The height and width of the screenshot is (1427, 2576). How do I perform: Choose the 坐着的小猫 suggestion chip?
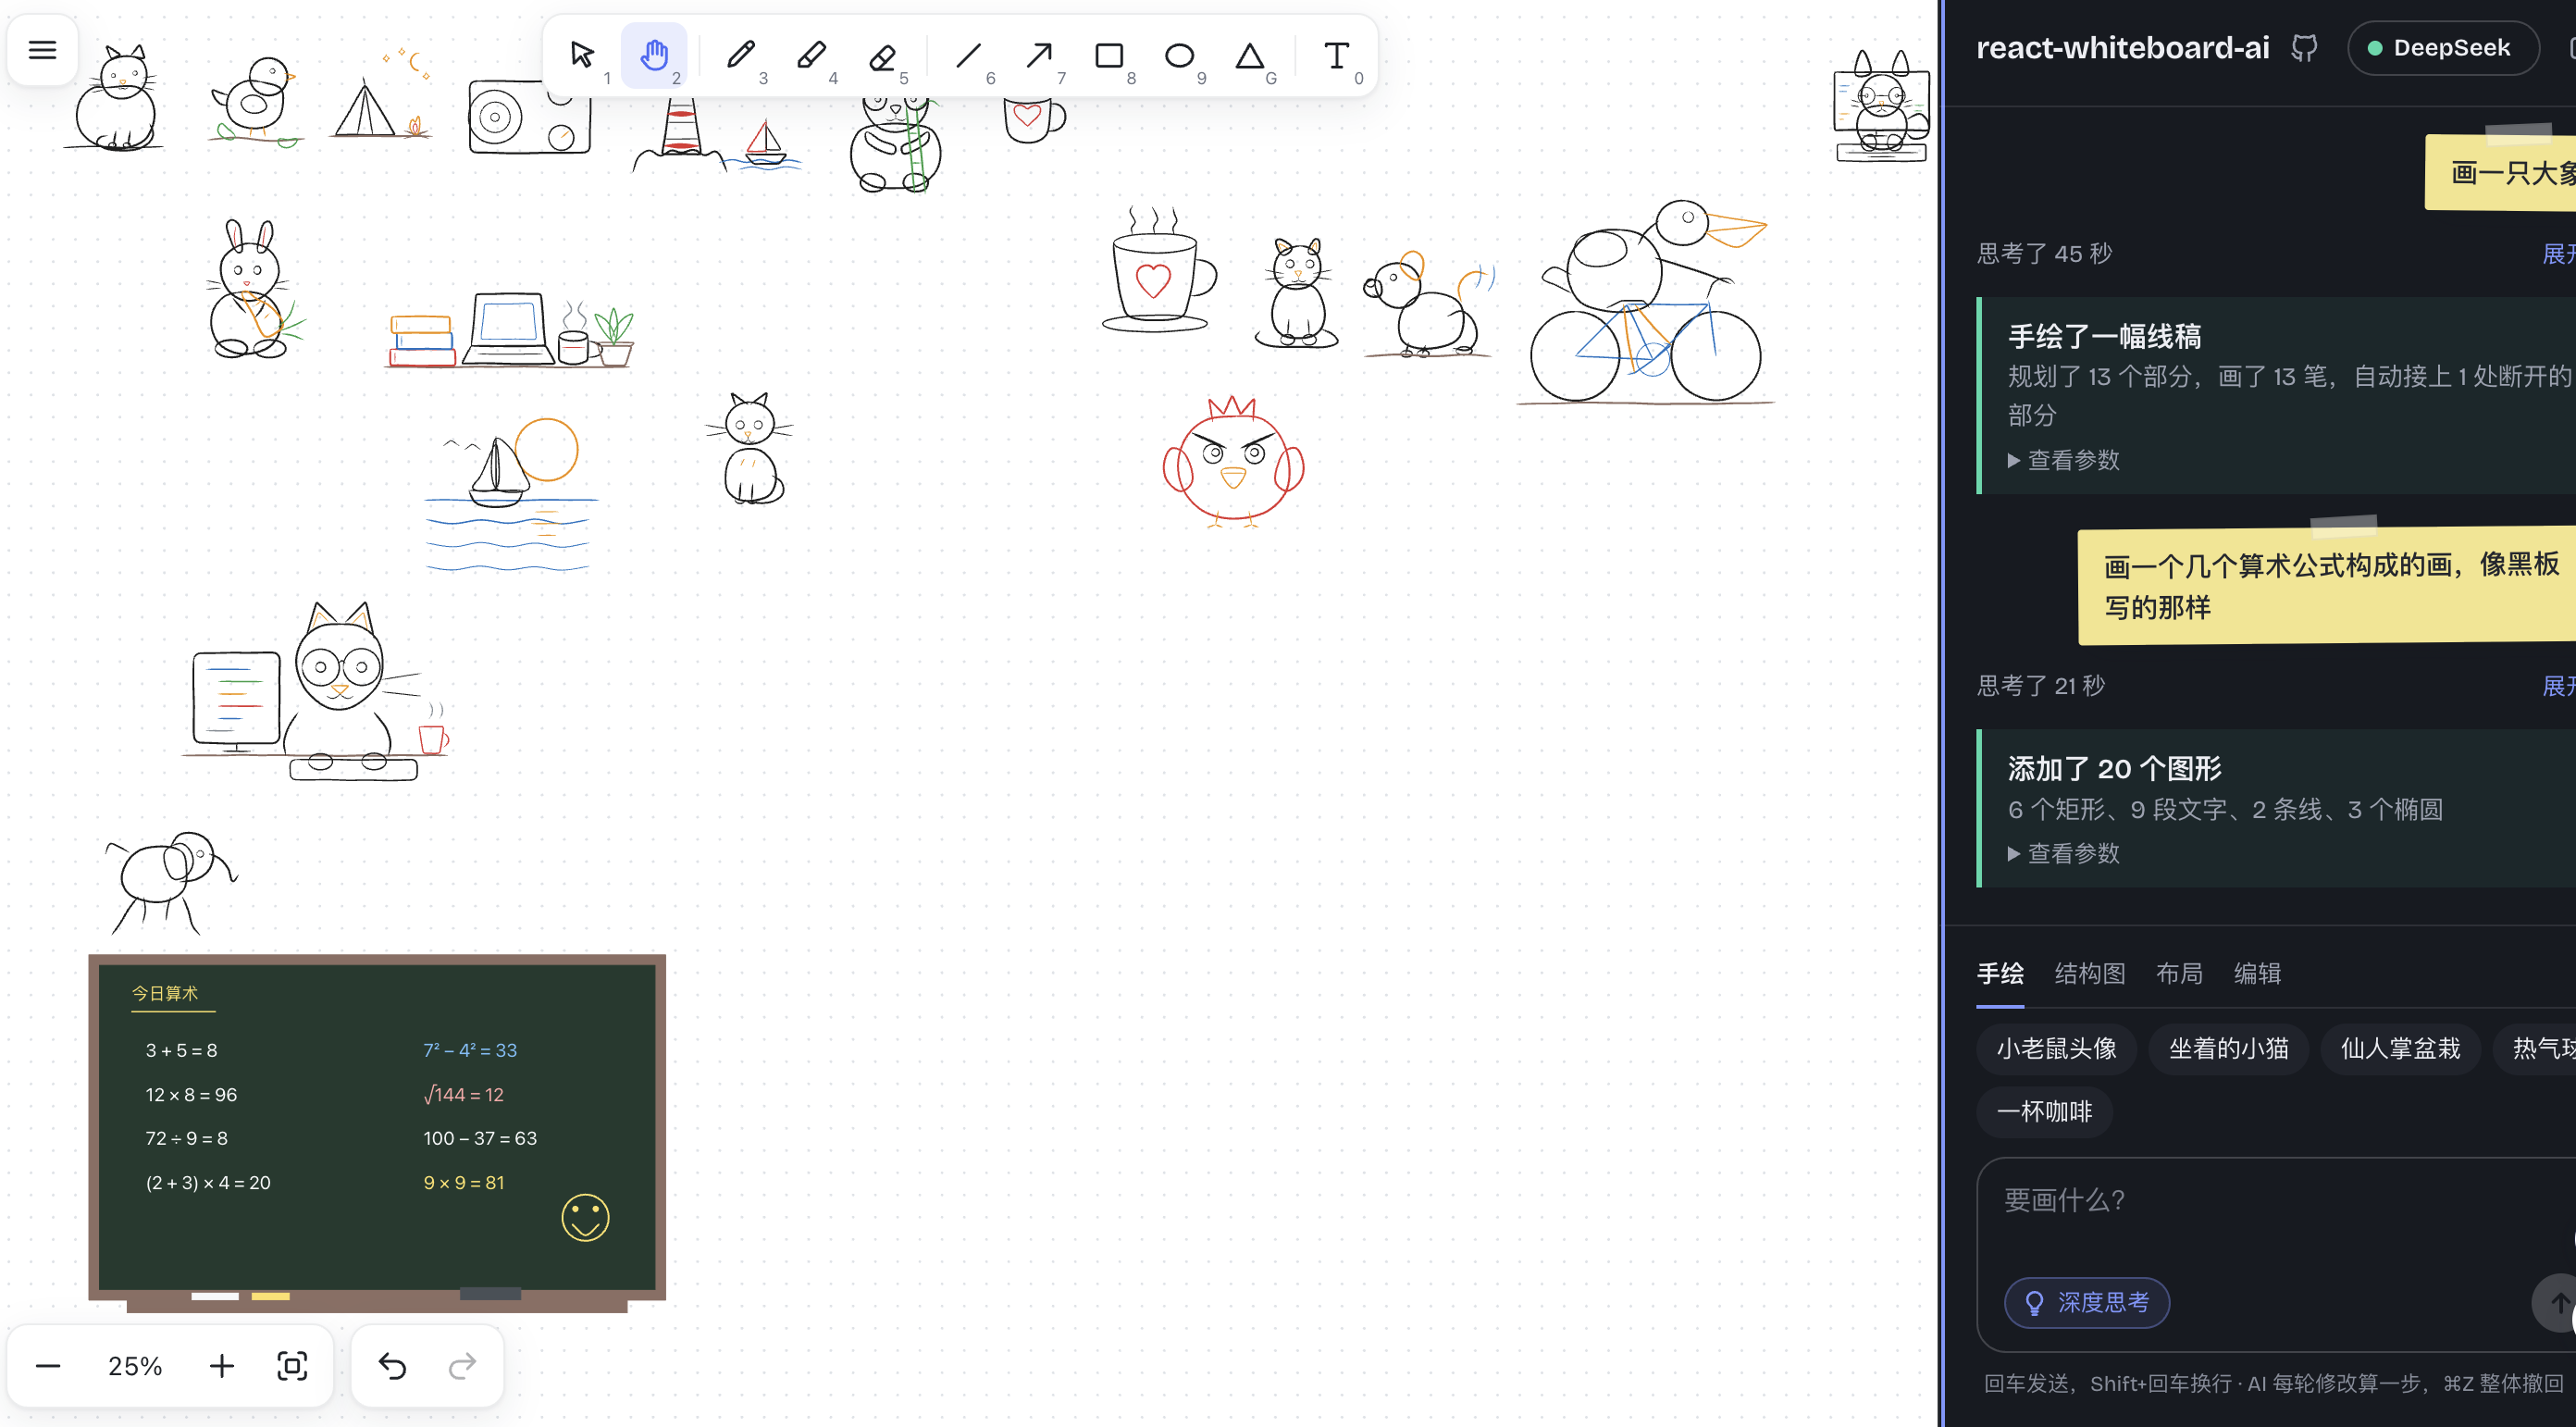pos(2229,1049)
